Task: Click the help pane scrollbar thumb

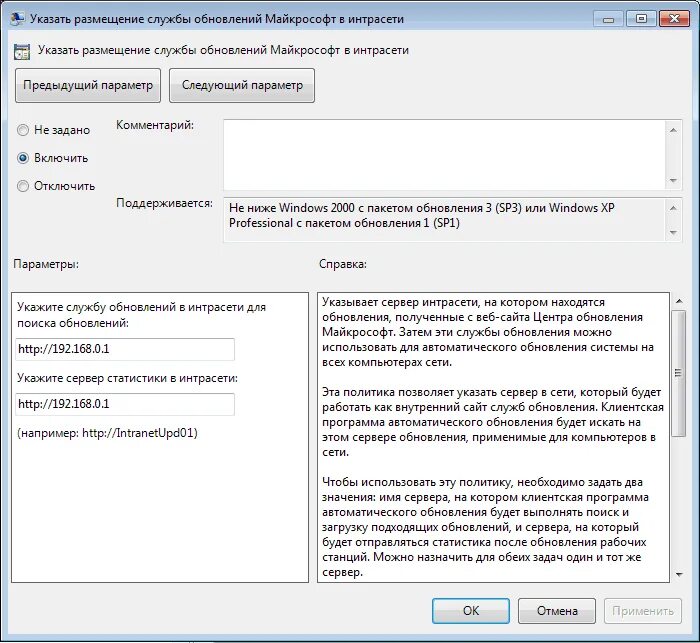Action: click(x=679, y=373)
